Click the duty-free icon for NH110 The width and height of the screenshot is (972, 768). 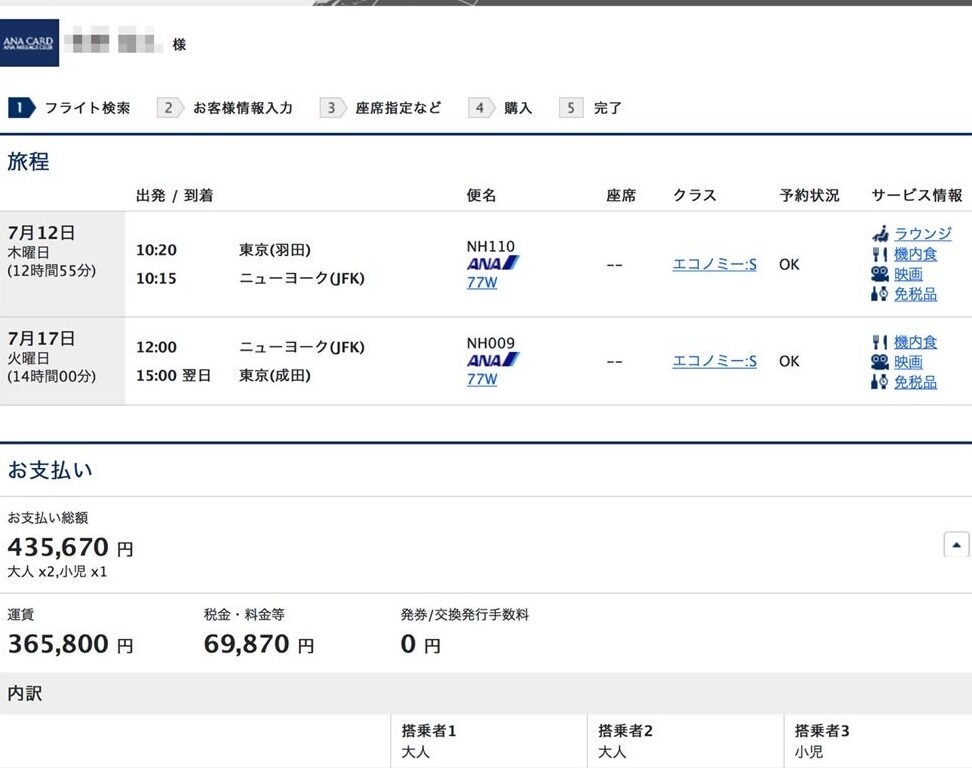(880, 294)
